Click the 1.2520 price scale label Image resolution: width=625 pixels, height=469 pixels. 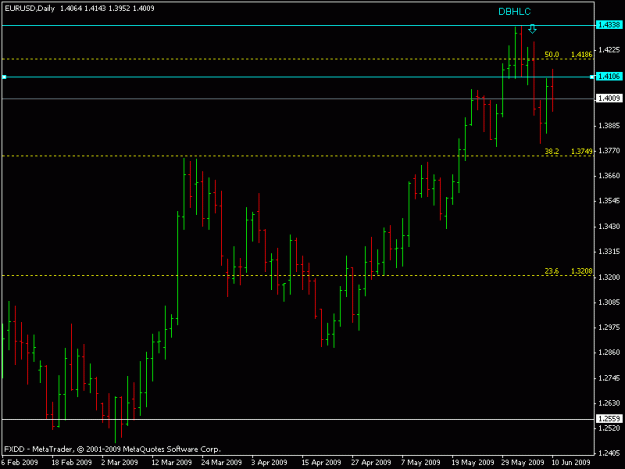tap(609, 428)
